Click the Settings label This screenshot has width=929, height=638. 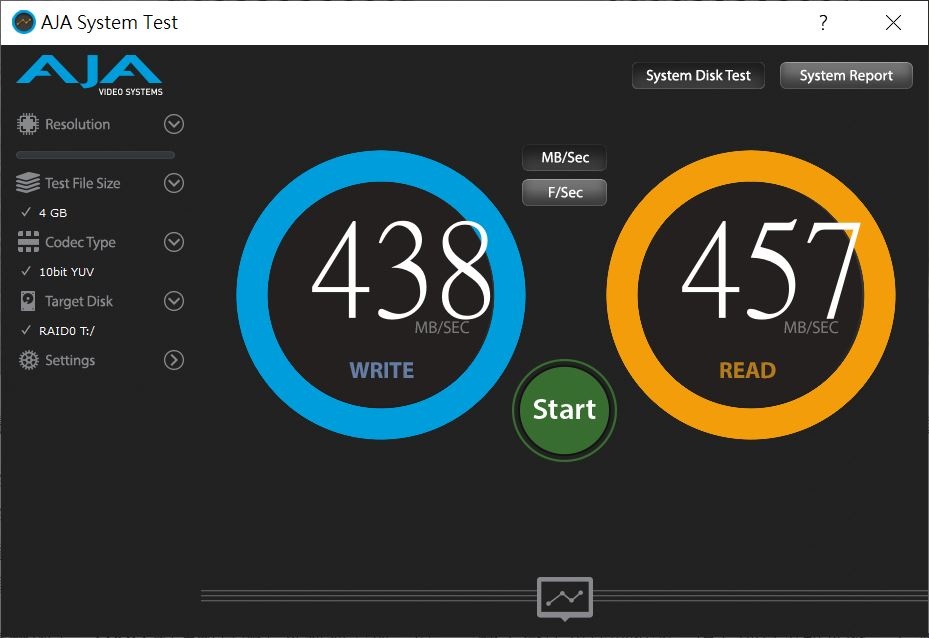pyautogui.click(x=70, y=360)
